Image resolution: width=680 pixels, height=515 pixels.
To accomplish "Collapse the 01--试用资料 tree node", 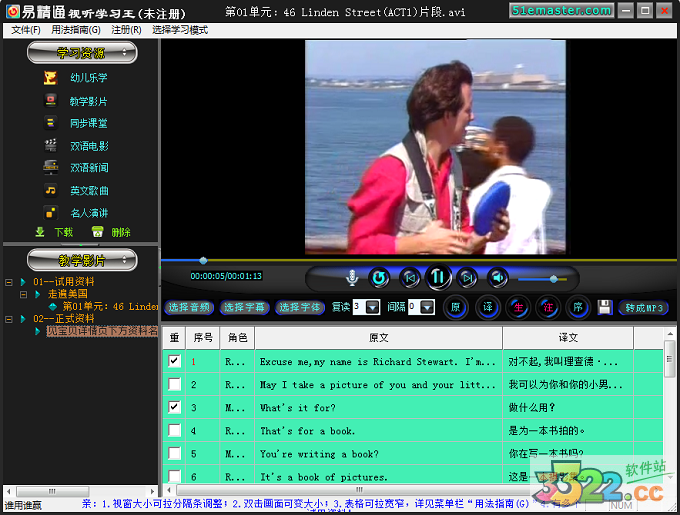I will pyautogui.click(x=9, y=282).
